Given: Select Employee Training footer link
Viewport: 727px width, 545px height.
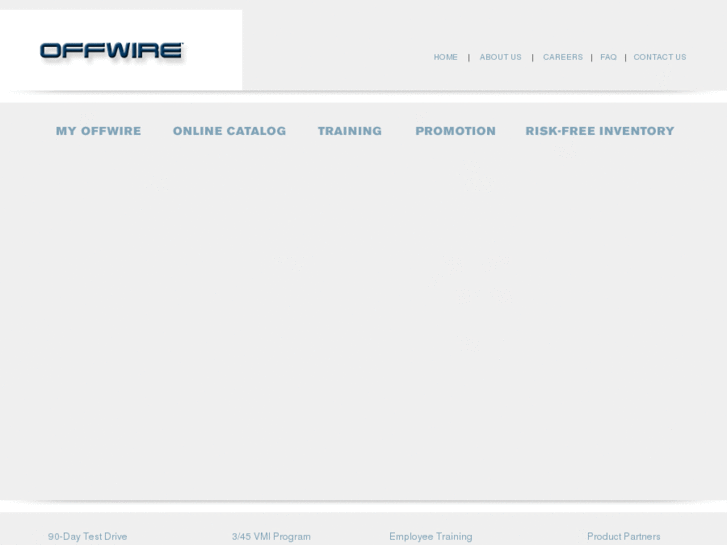Looking at the screenshot, I should 431,537.
